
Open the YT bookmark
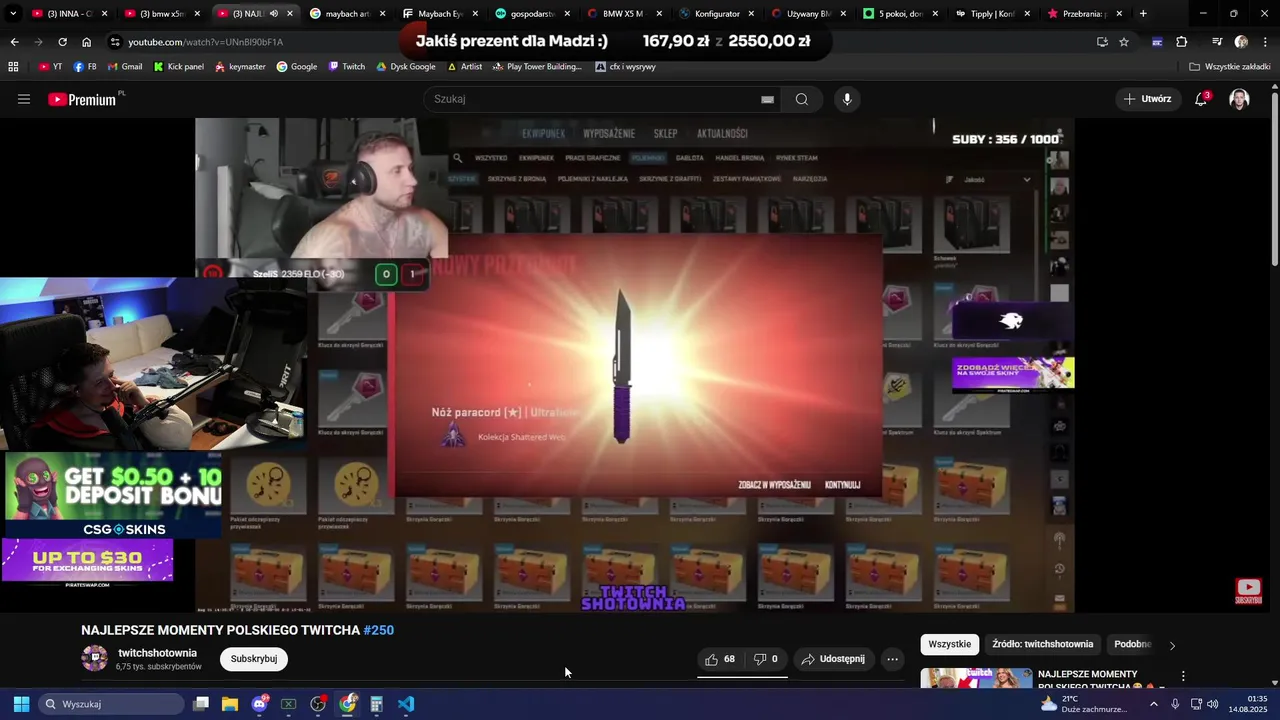click(x=50, y=67)
